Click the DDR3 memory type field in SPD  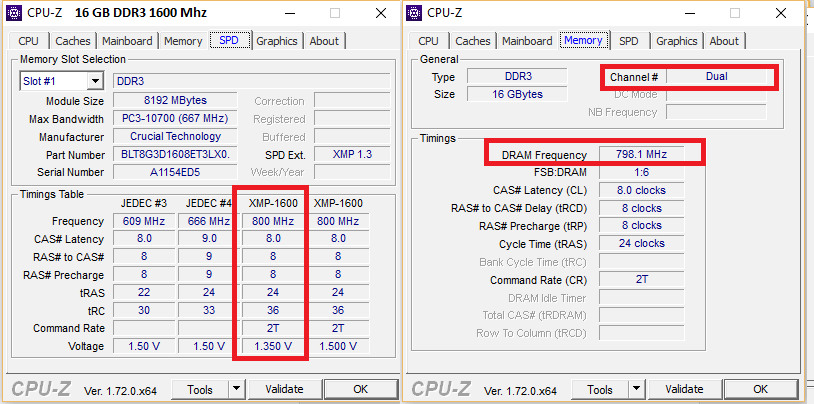click(252, 82)
